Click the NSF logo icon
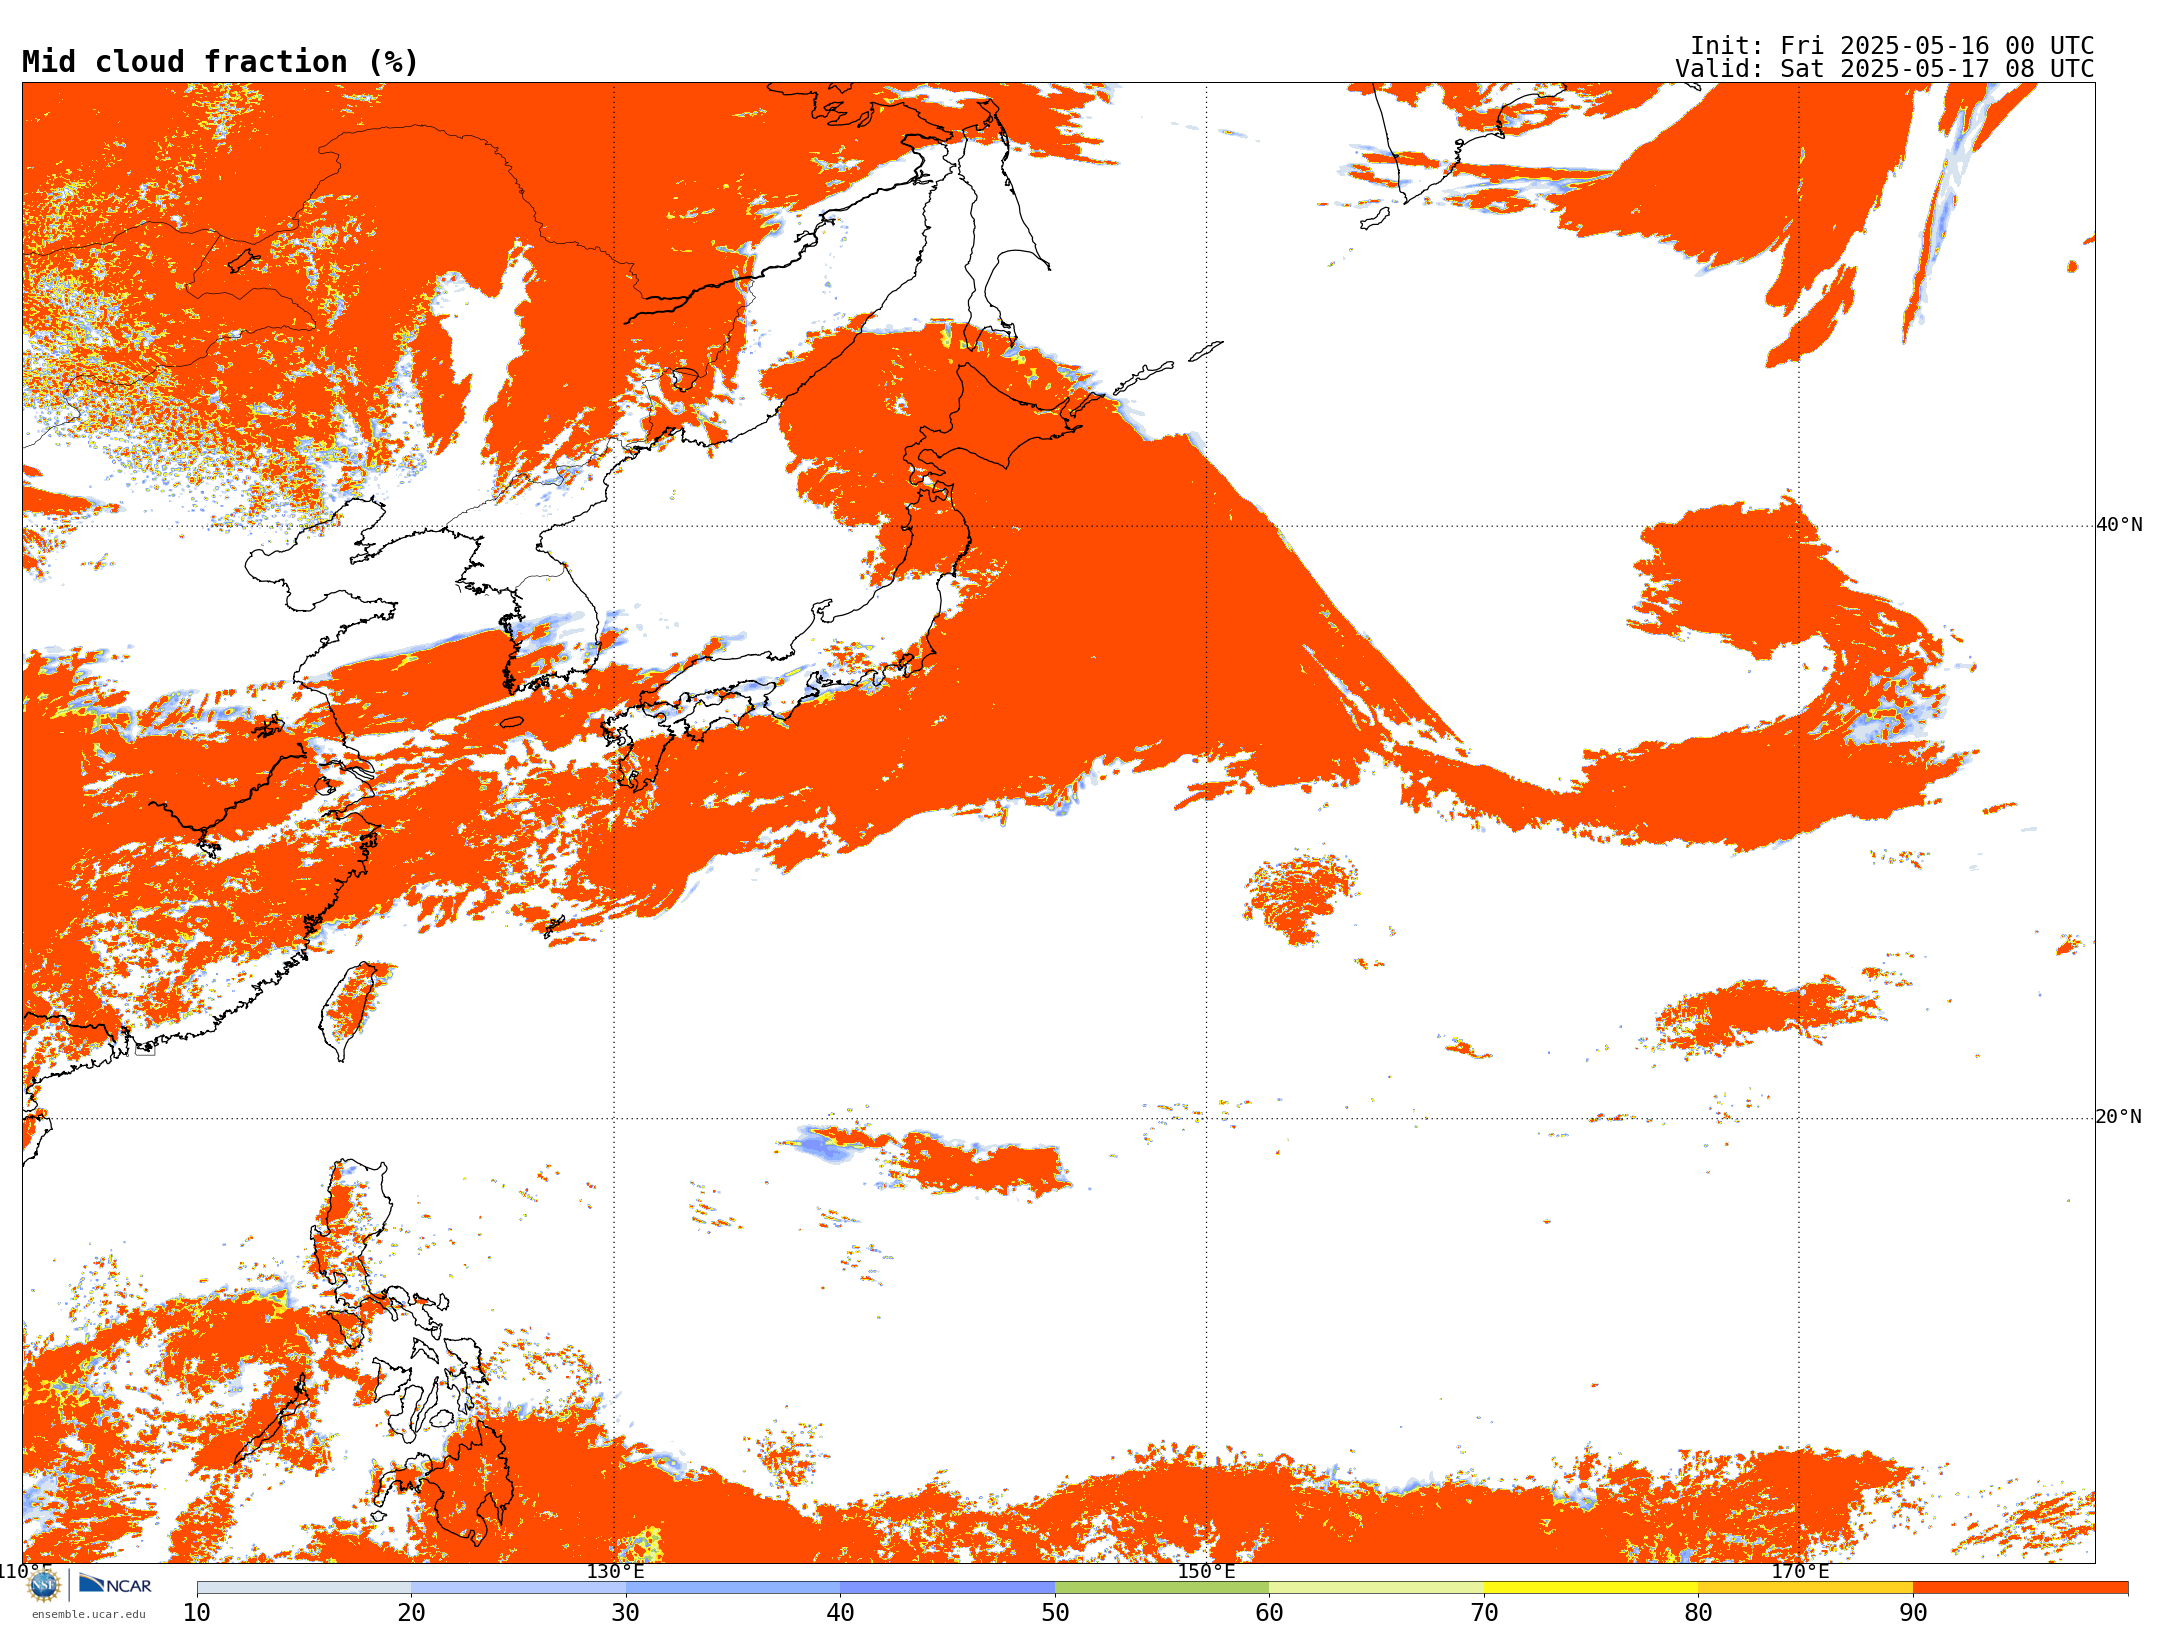Screen dimensions: 2160x1626 click(x=44, y=1585)
